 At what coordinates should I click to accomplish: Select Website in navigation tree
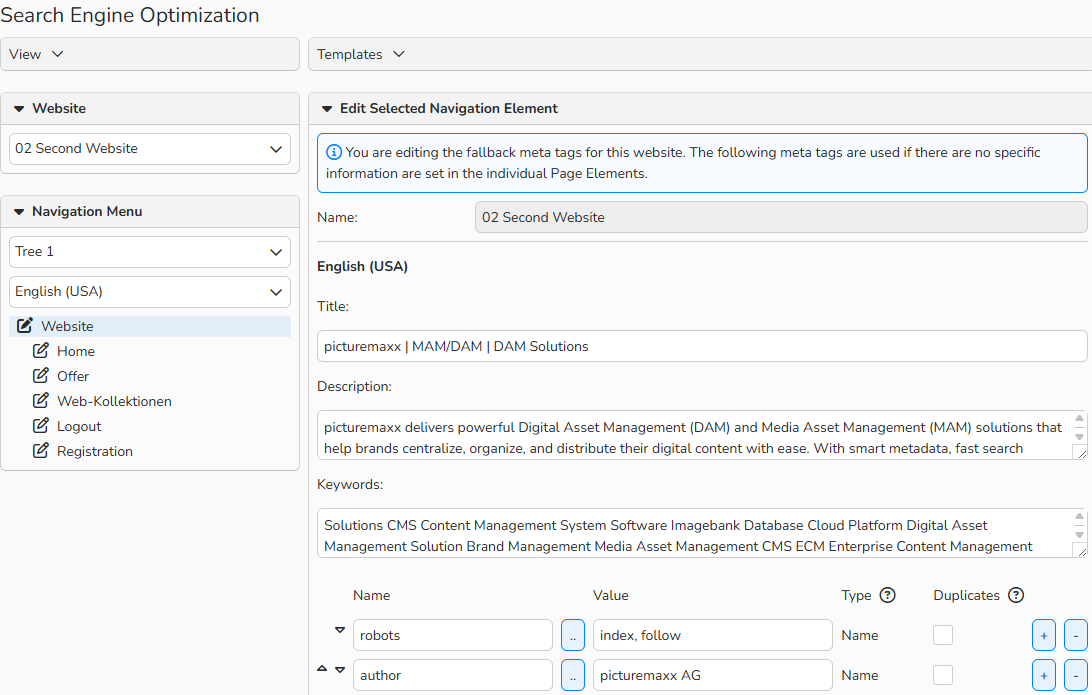click(67, 326)
